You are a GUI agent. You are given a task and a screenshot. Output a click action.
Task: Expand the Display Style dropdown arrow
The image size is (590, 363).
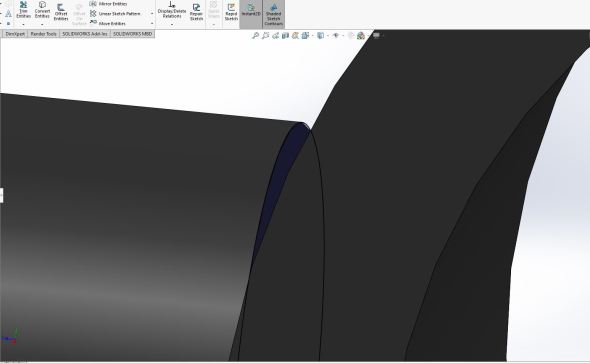click(328, 36)
